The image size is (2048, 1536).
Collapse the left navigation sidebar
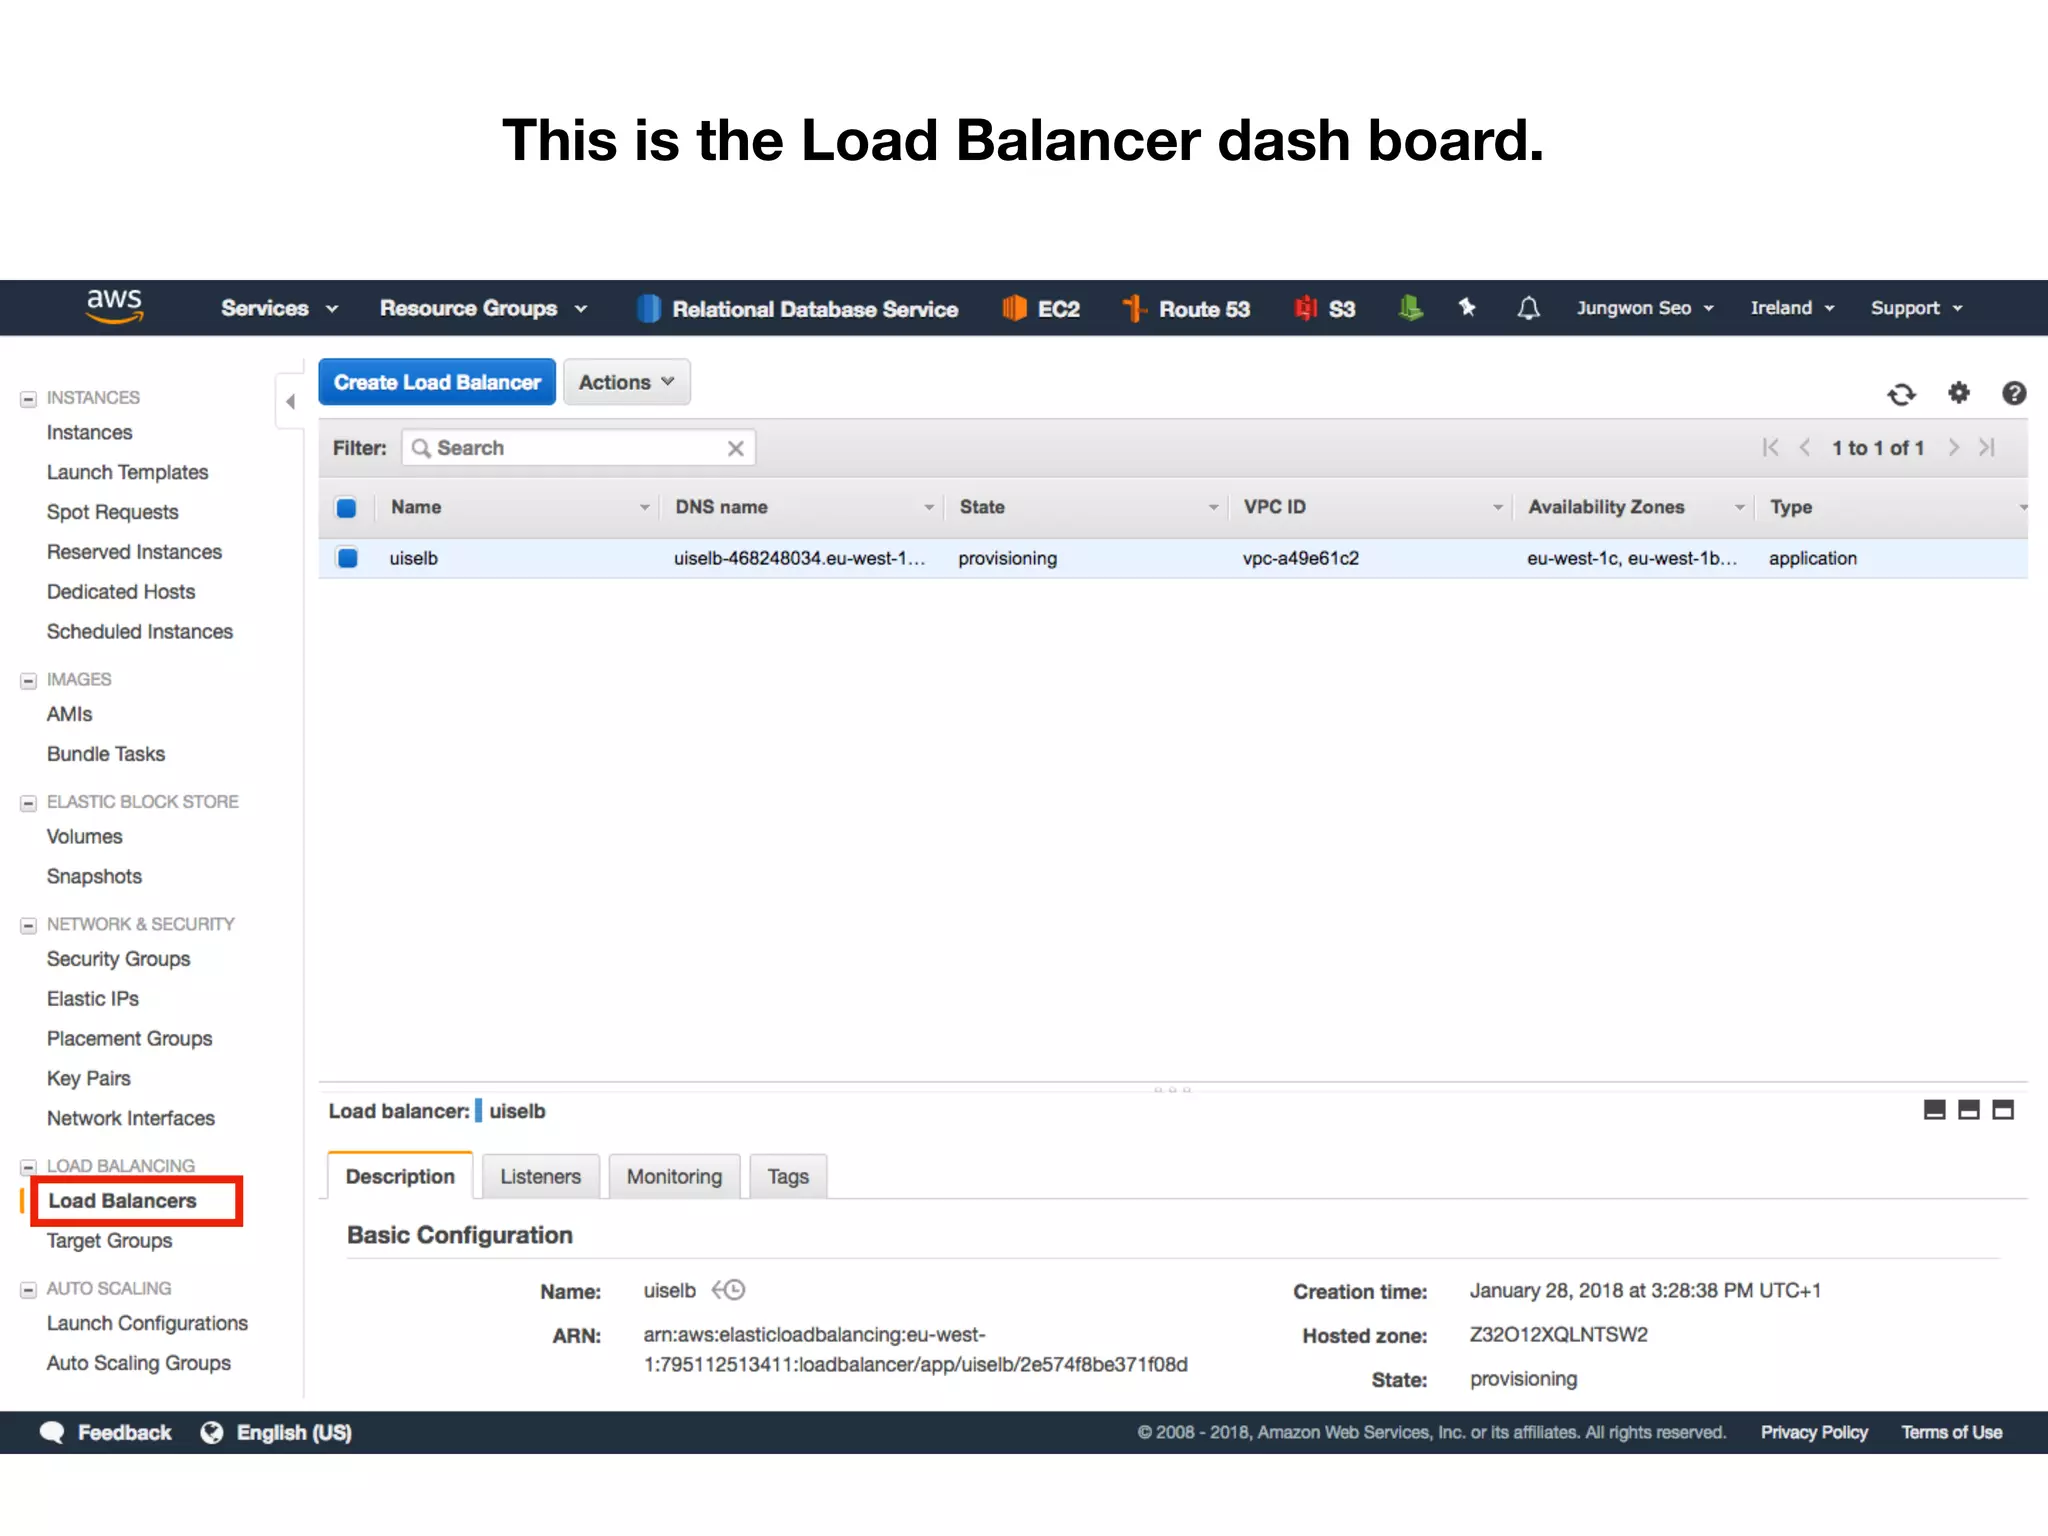pyautogui.click(x=290, y=402)
